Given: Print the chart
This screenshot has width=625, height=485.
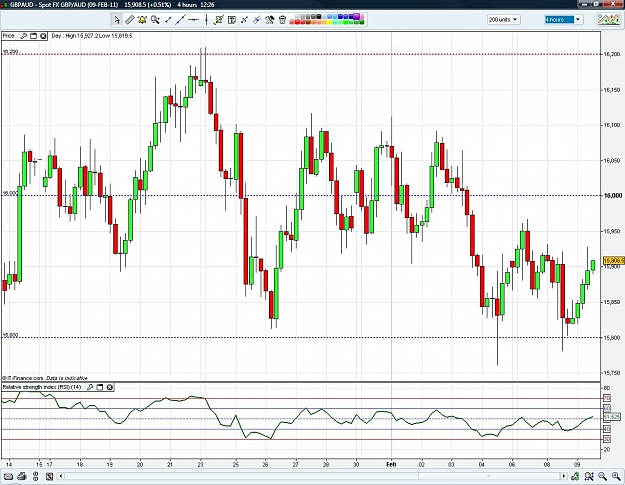Looking at the screenshot, I should [22, 476].
